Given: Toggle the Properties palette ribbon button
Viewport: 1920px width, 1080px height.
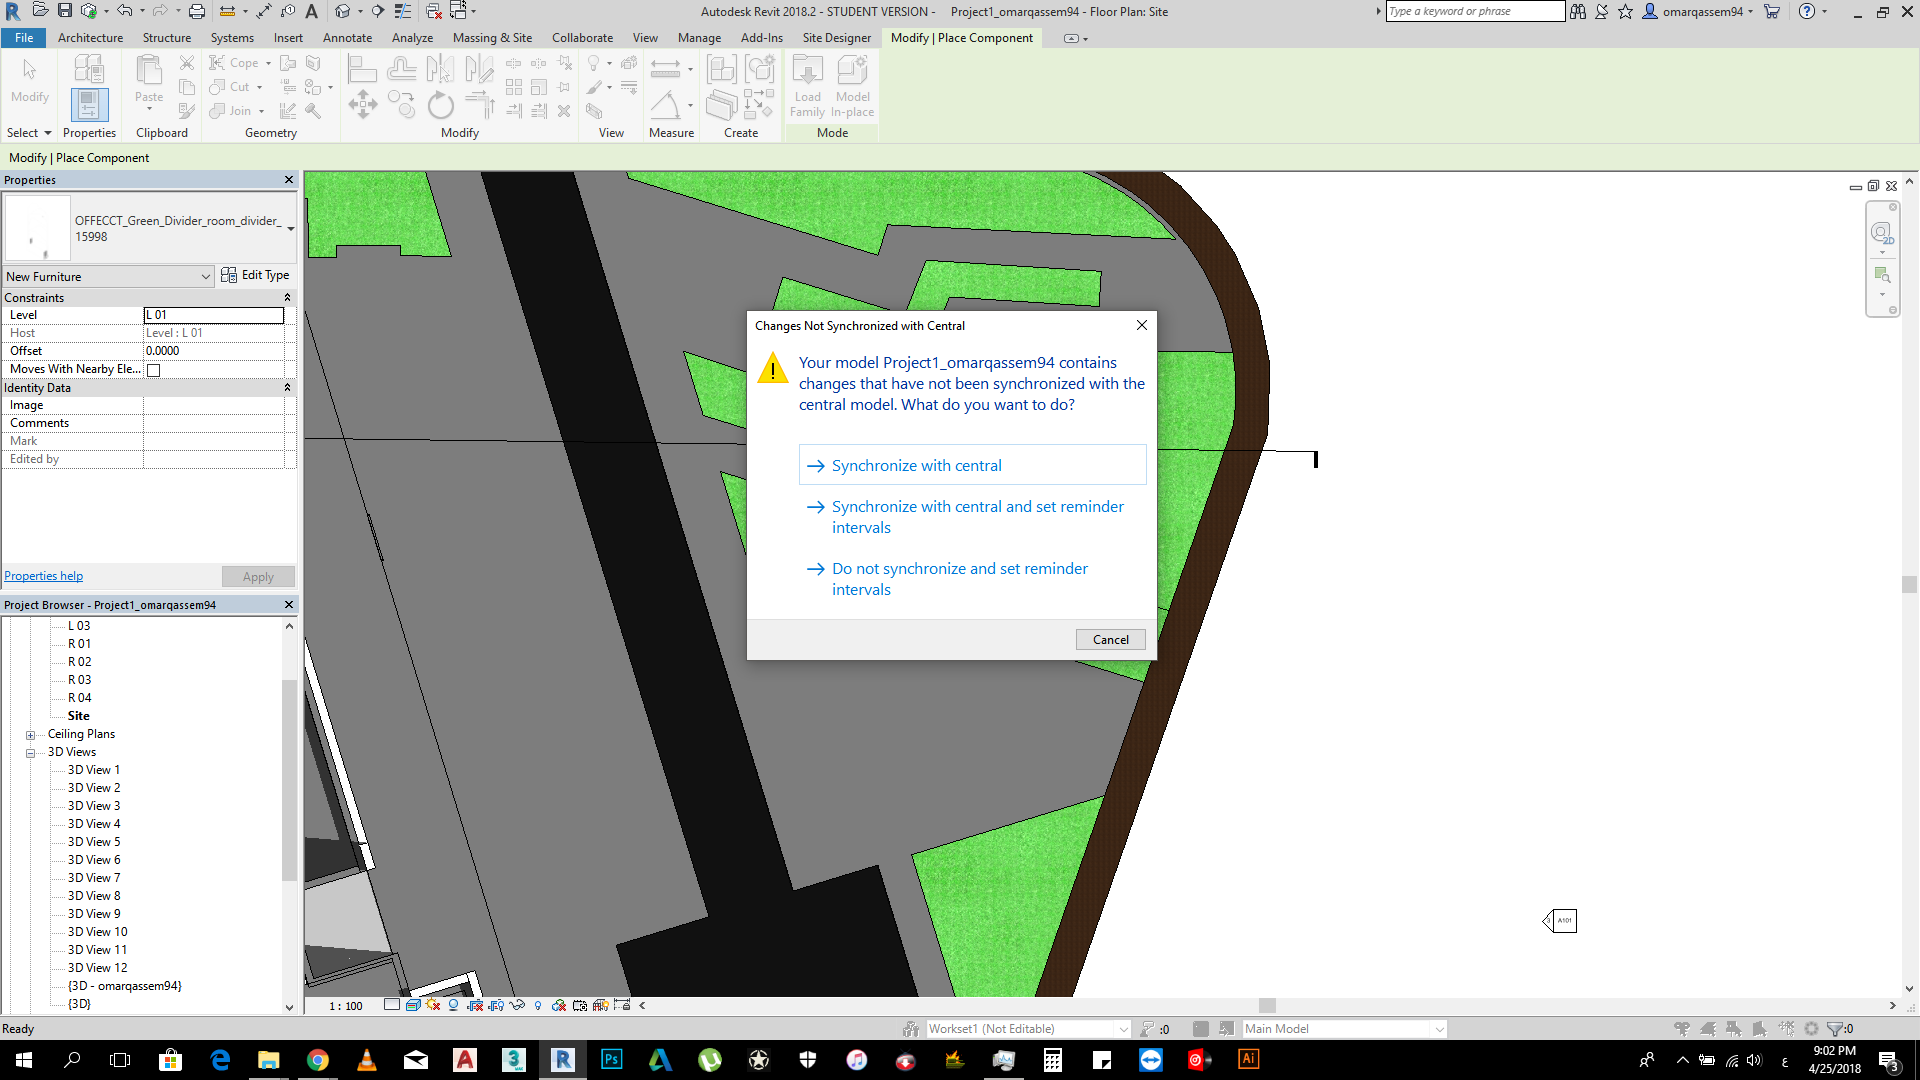Looking at the screenshot, I should (89, 105).
